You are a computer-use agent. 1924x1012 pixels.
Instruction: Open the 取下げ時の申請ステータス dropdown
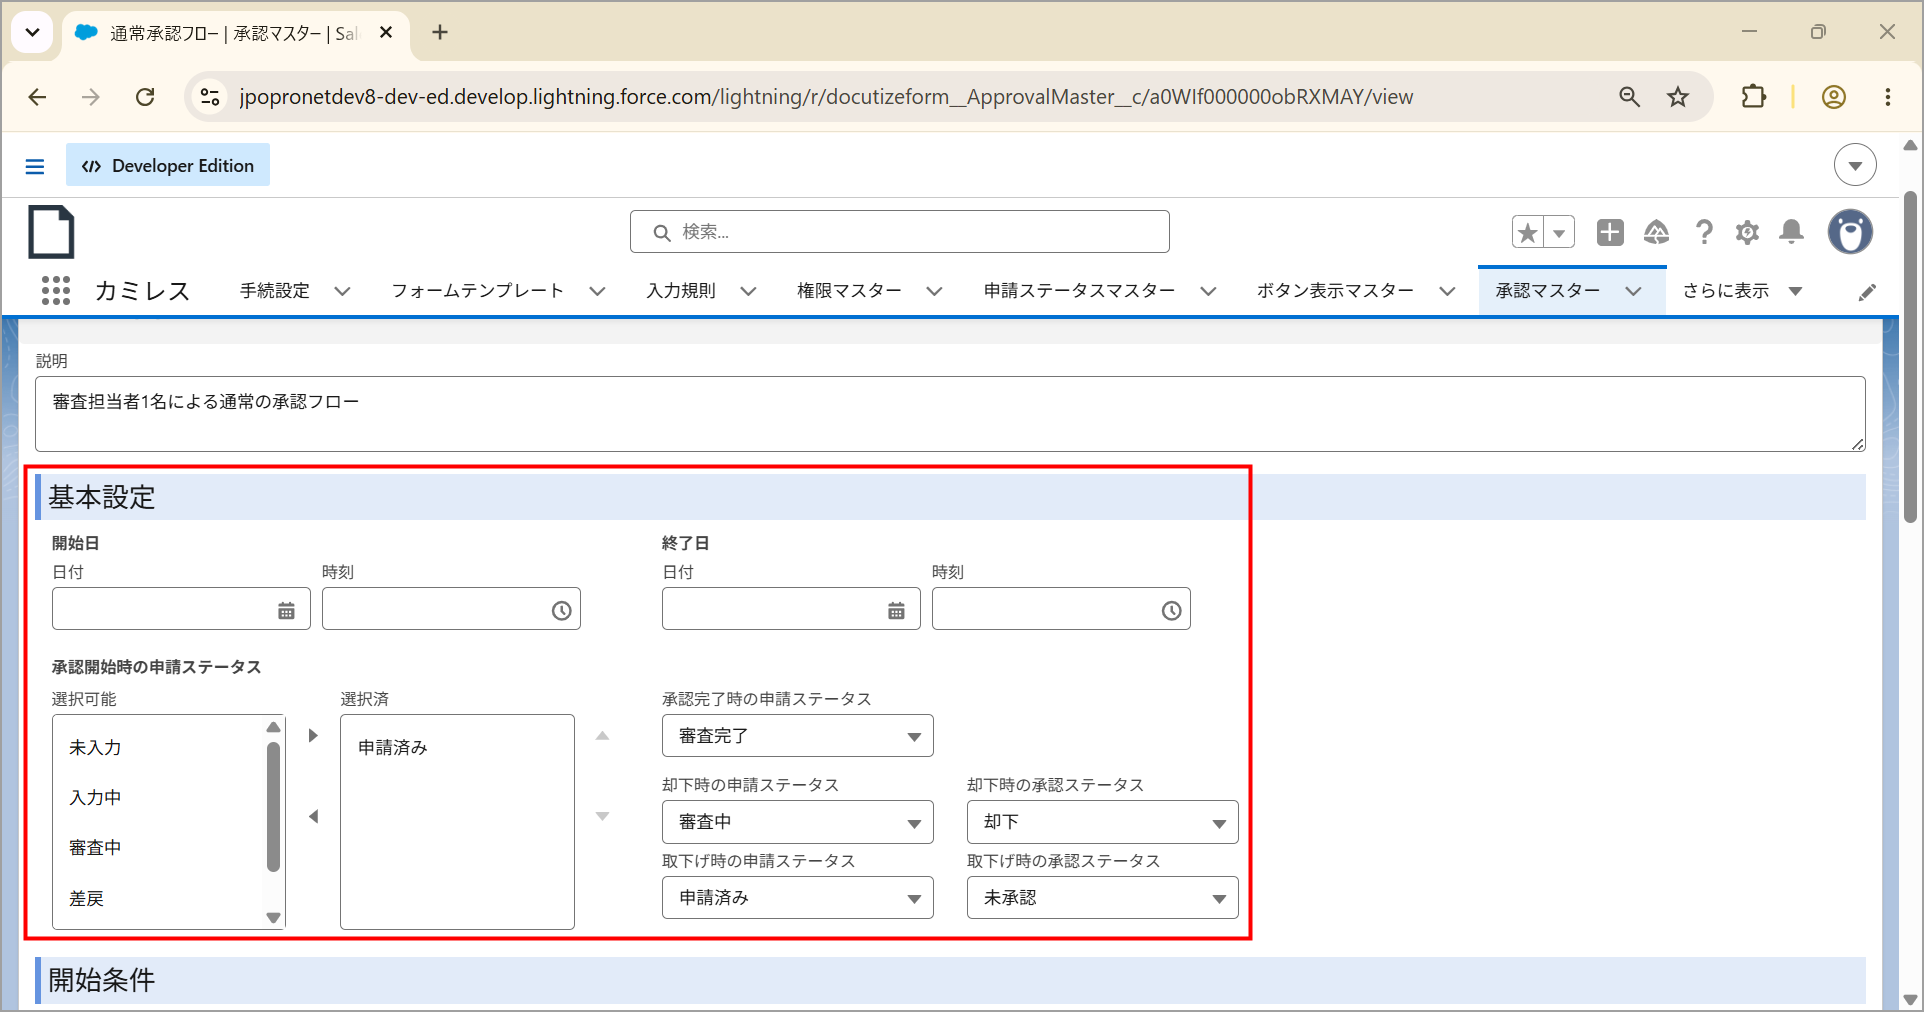[797, 898]
